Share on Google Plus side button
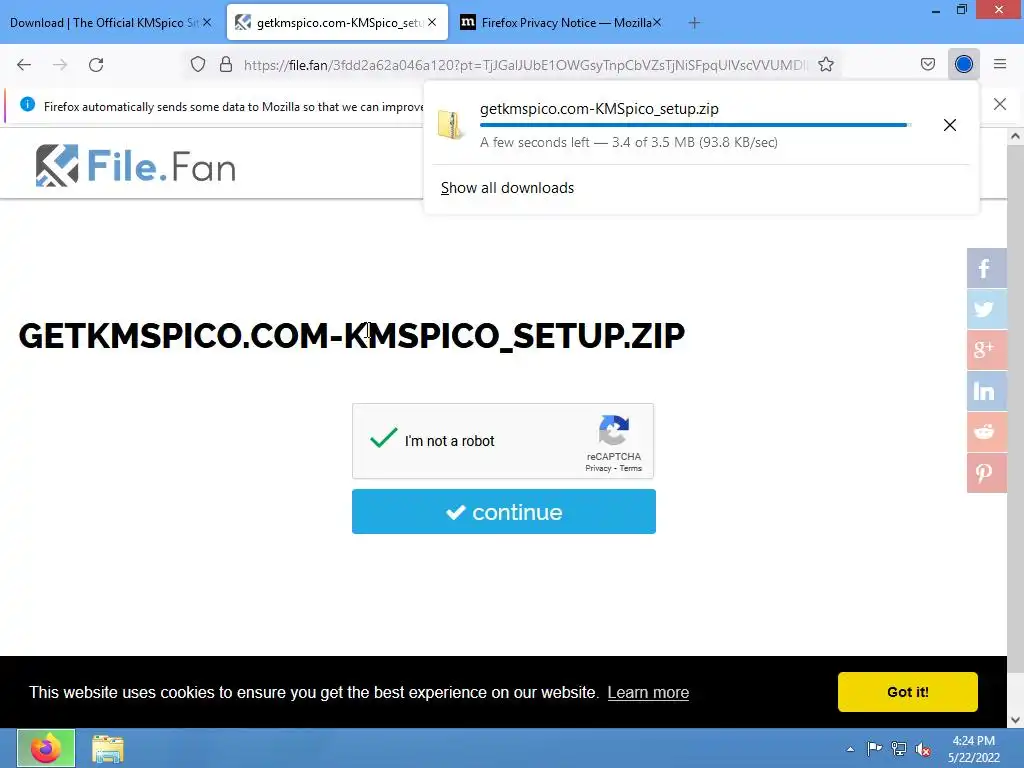The width and height of the screenshot is (1024, 768). coord(986,350)
